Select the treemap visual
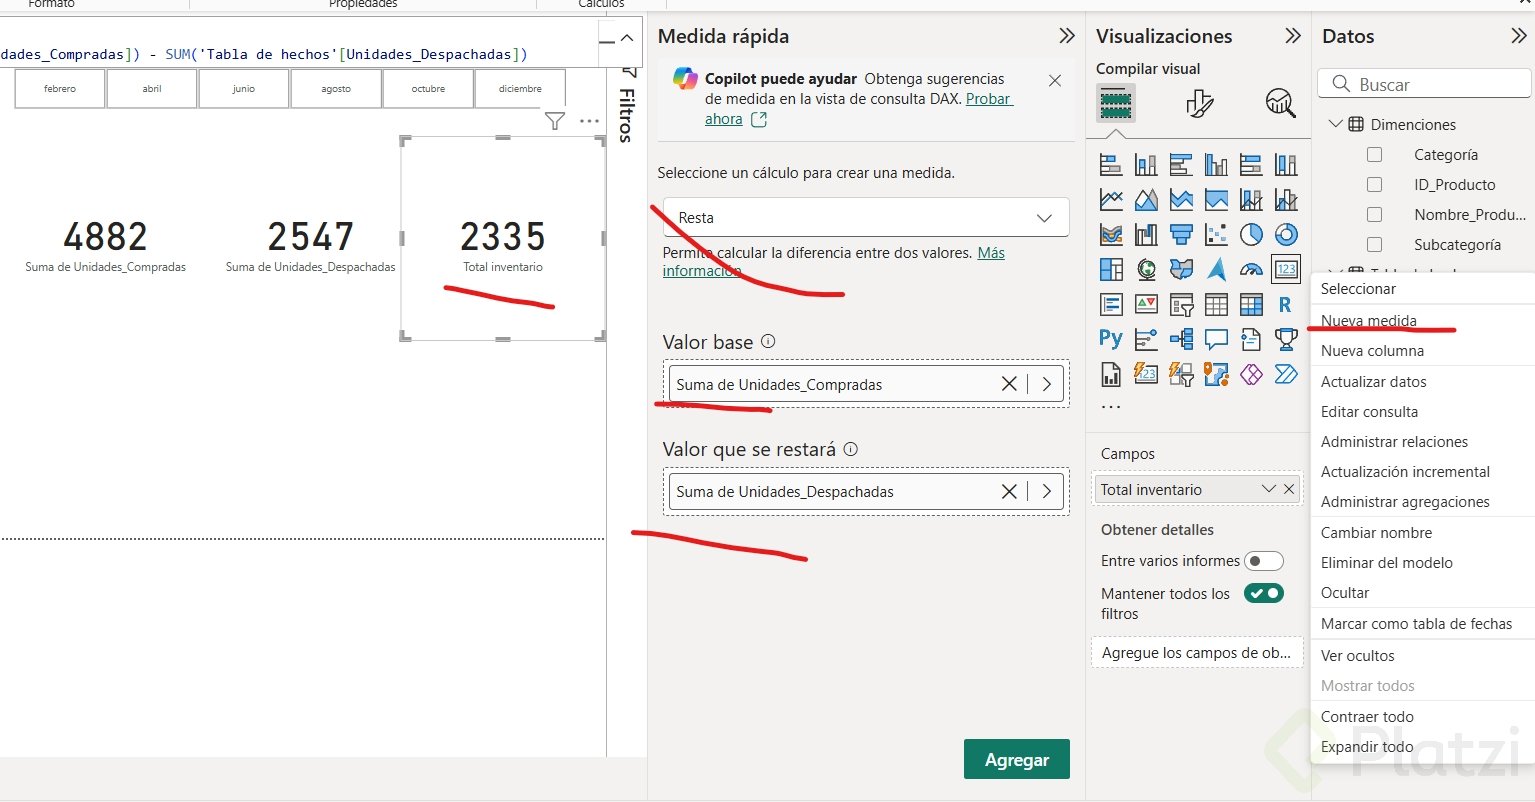 (x=1111, y=270)
